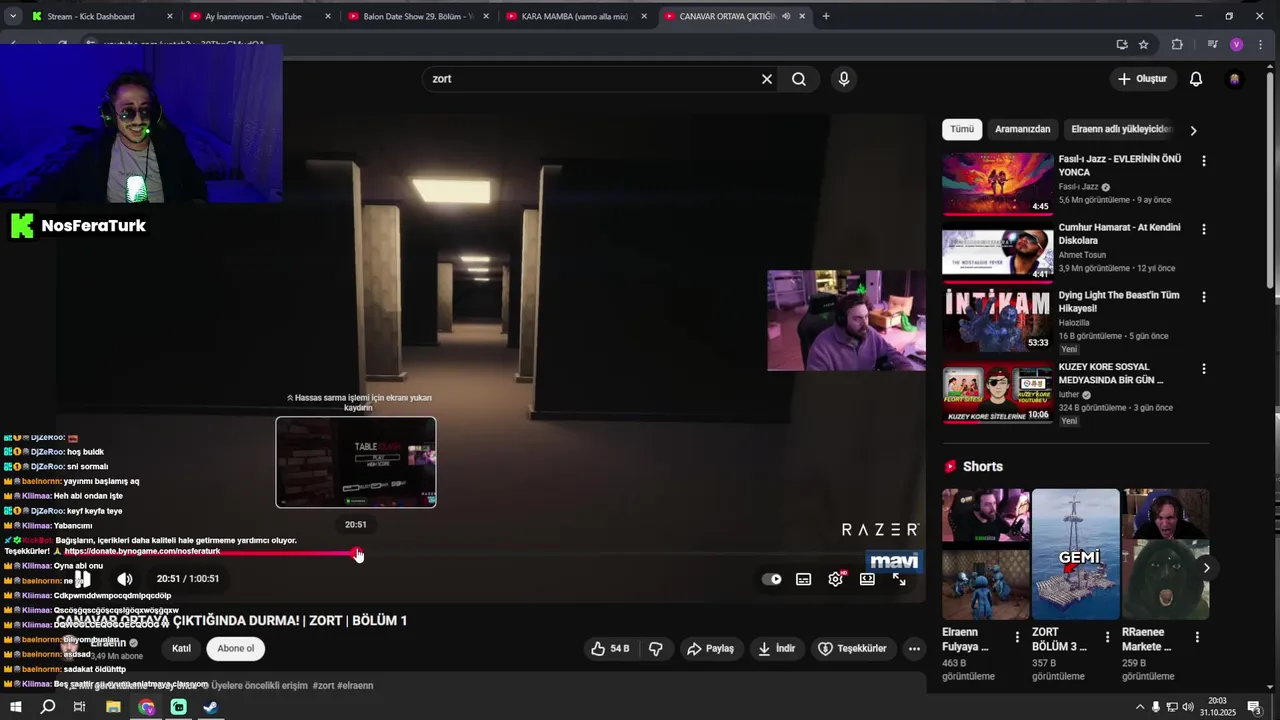The image size is (1280, 720).
Task: Toggle fullscreen in the player
Action: 899,579
